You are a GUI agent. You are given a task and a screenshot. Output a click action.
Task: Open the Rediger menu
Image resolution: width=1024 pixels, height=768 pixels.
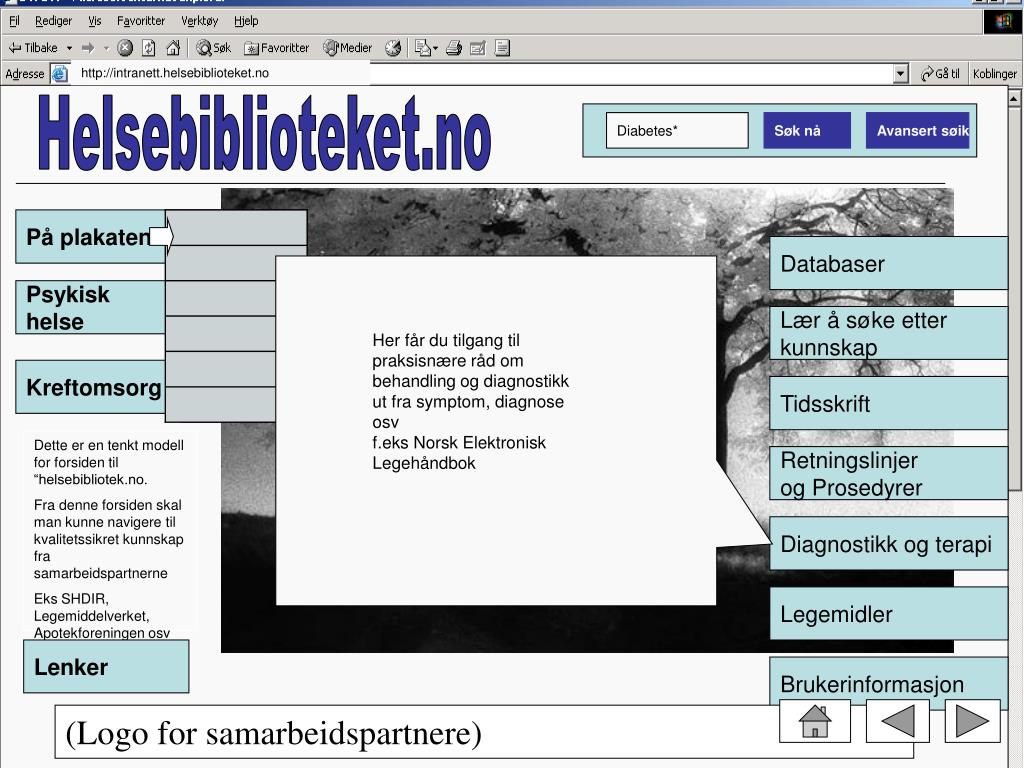[54, 21]
